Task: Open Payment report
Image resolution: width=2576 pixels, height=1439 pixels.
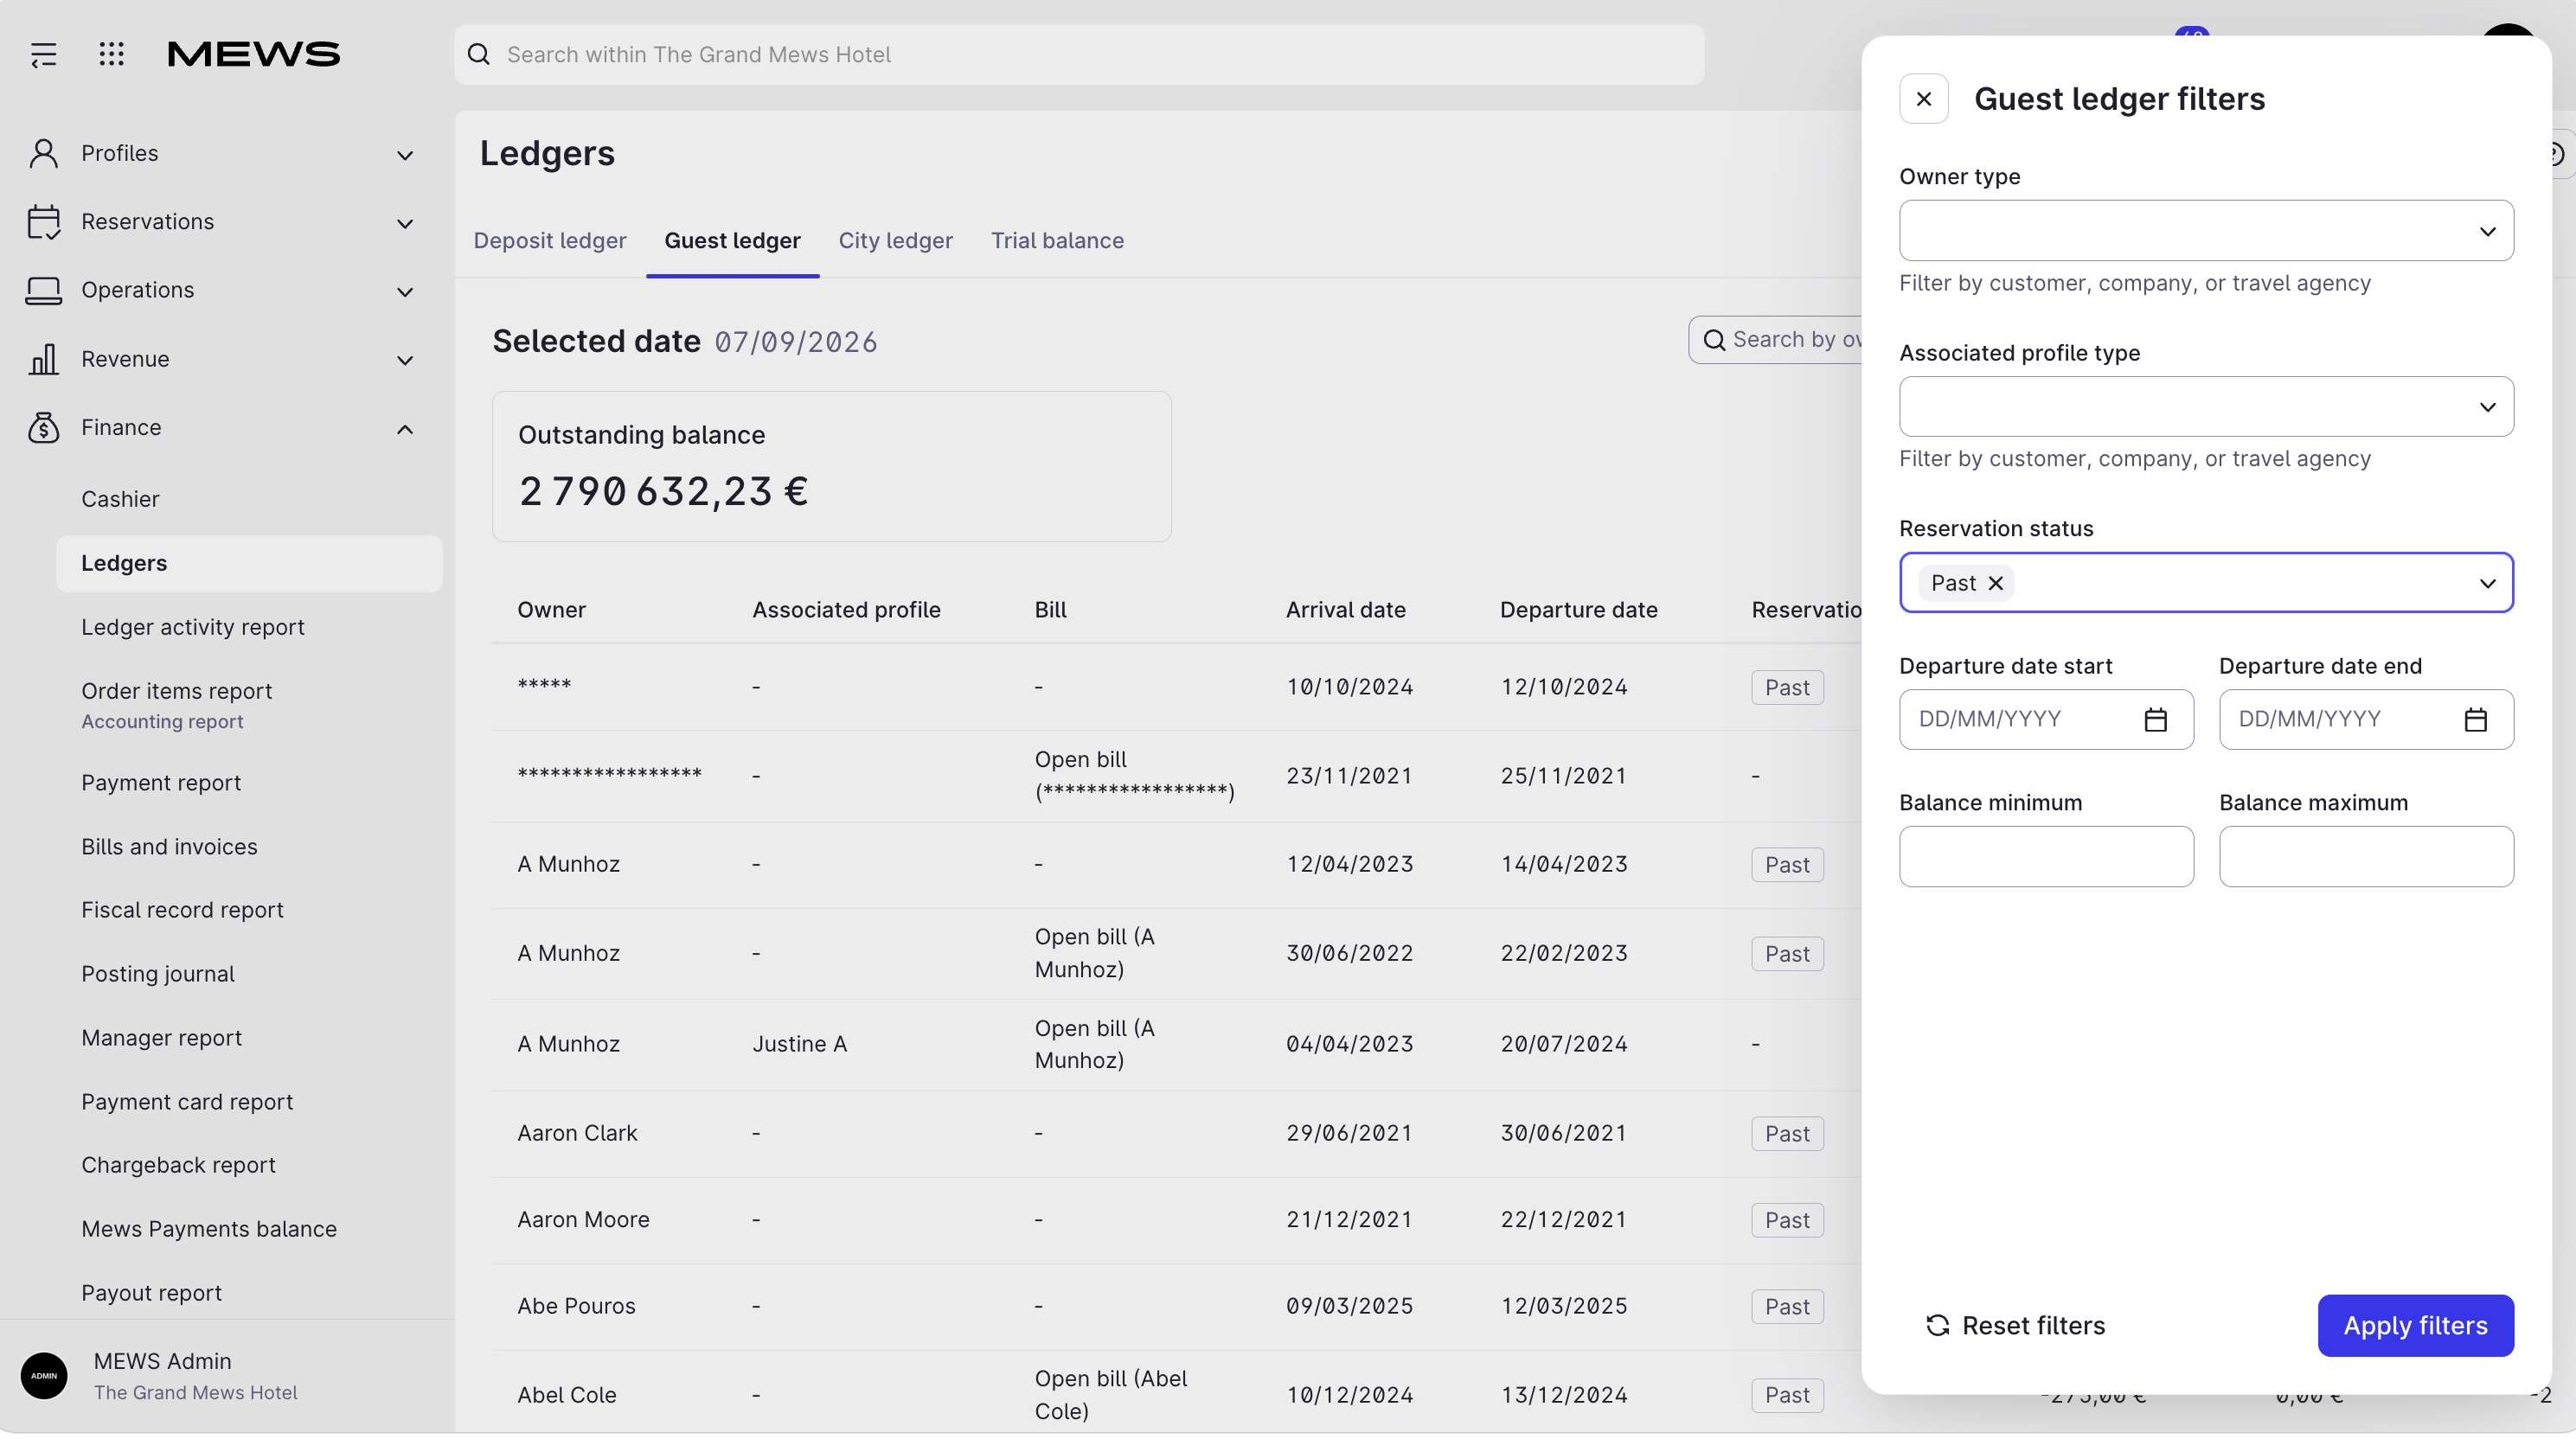Action: pyautogui.click(x=161, y=783)
